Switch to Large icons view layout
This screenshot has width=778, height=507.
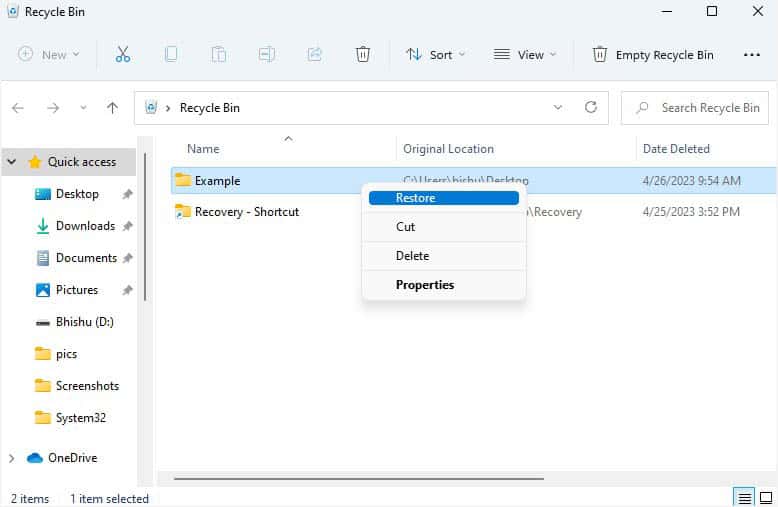click(x=766, y=497)
